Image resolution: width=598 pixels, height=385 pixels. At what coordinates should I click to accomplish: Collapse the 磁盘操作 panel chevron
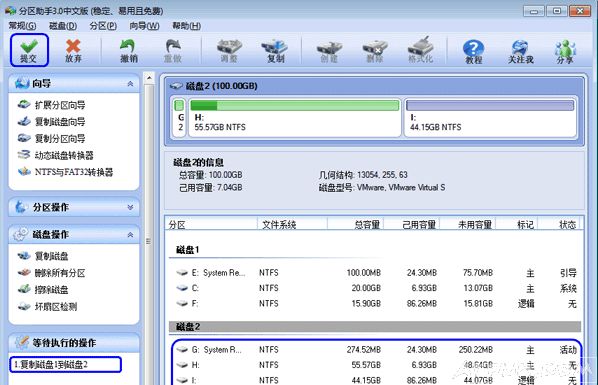point(130,235)
